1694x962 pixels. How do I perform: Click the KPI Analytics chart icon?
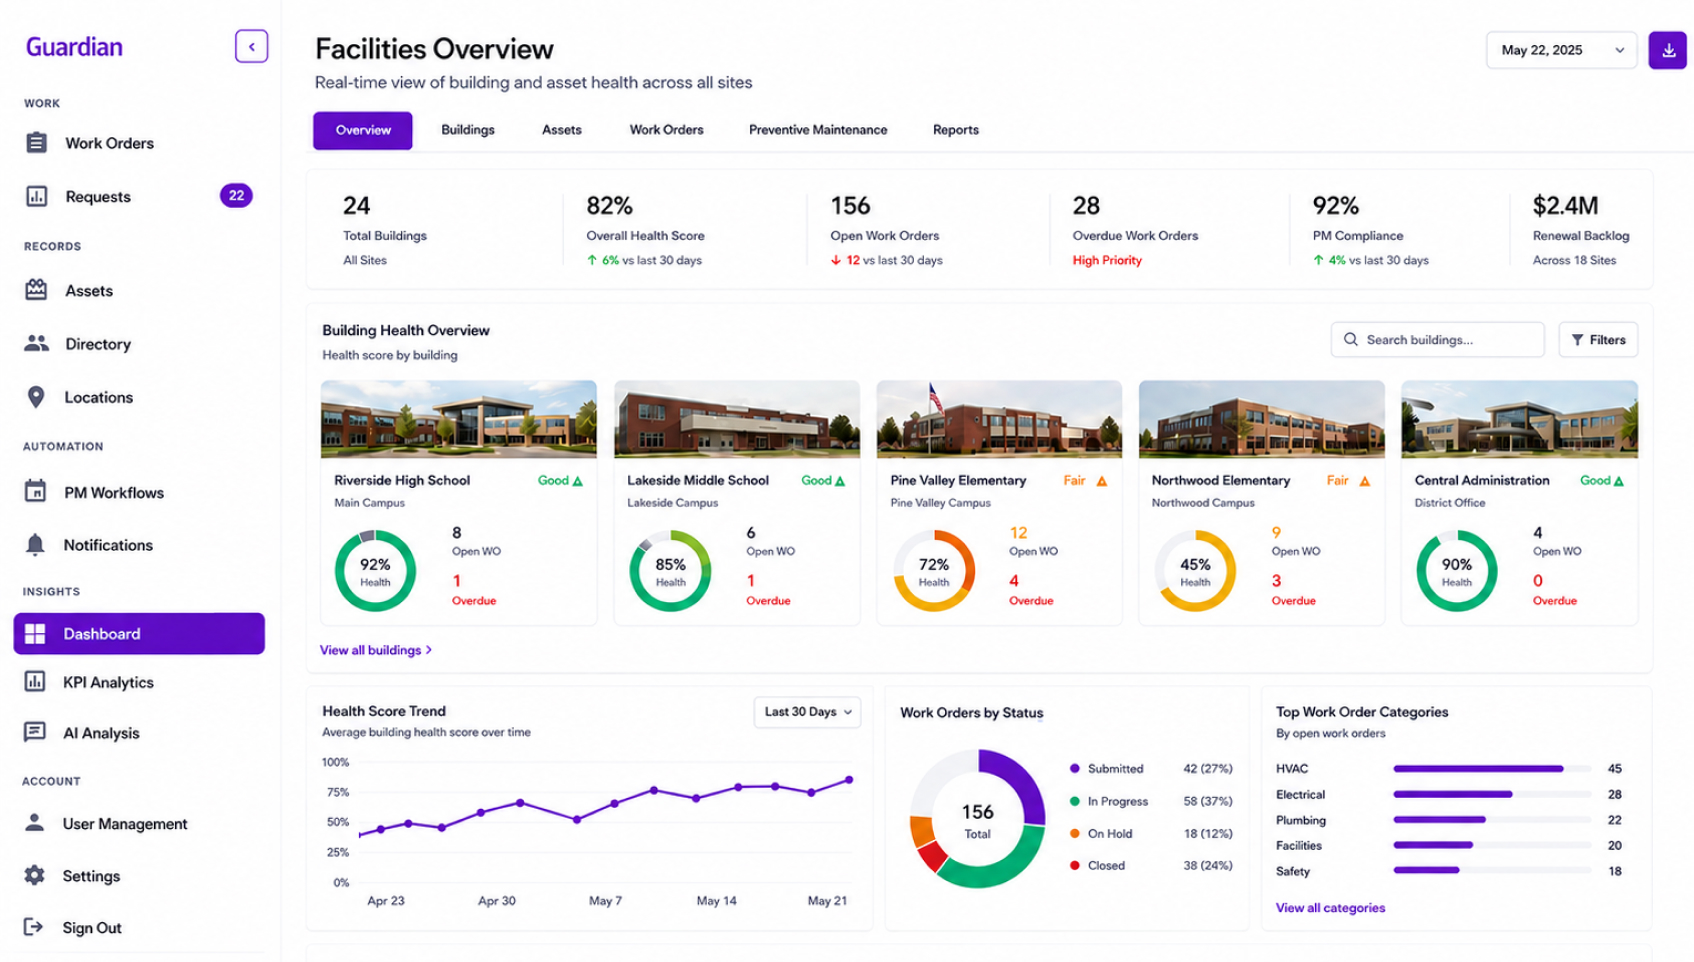pos(35,682)
